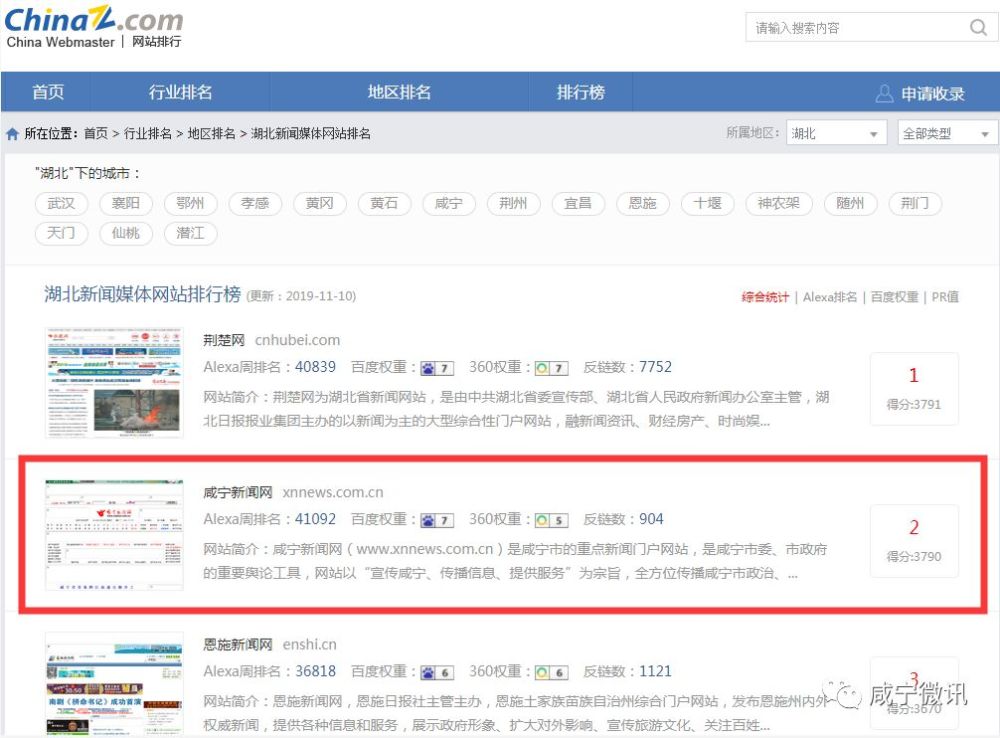Click the 湖北新闻媒体网站排行榜 heading
Viewport: 1000px width, 738px height.
(x=142, y=295)
